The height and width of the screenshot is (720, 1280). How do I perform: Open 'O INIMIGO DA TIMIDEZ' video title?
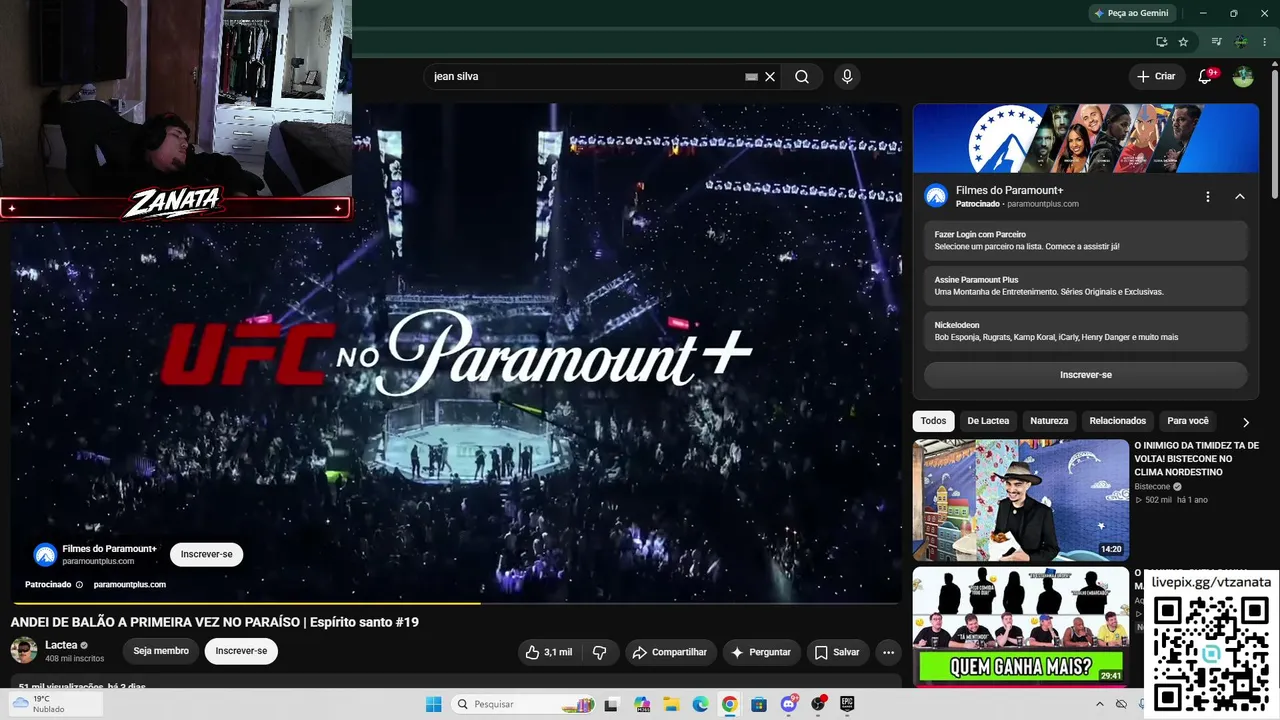pos(1196,459)
